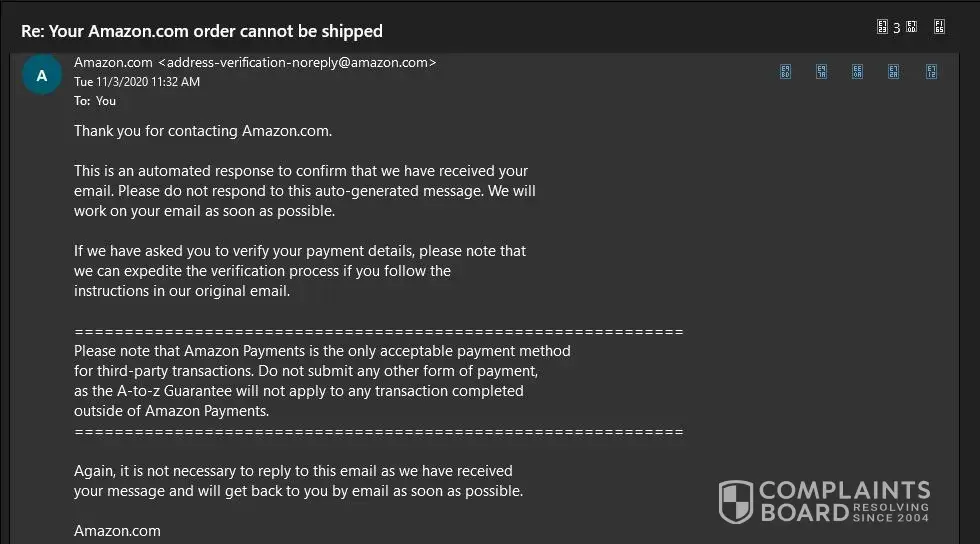The width and height of the screenshot is (980, 544).
Task: Click the teal sender avatar "A"
Action: click(41, 75)
